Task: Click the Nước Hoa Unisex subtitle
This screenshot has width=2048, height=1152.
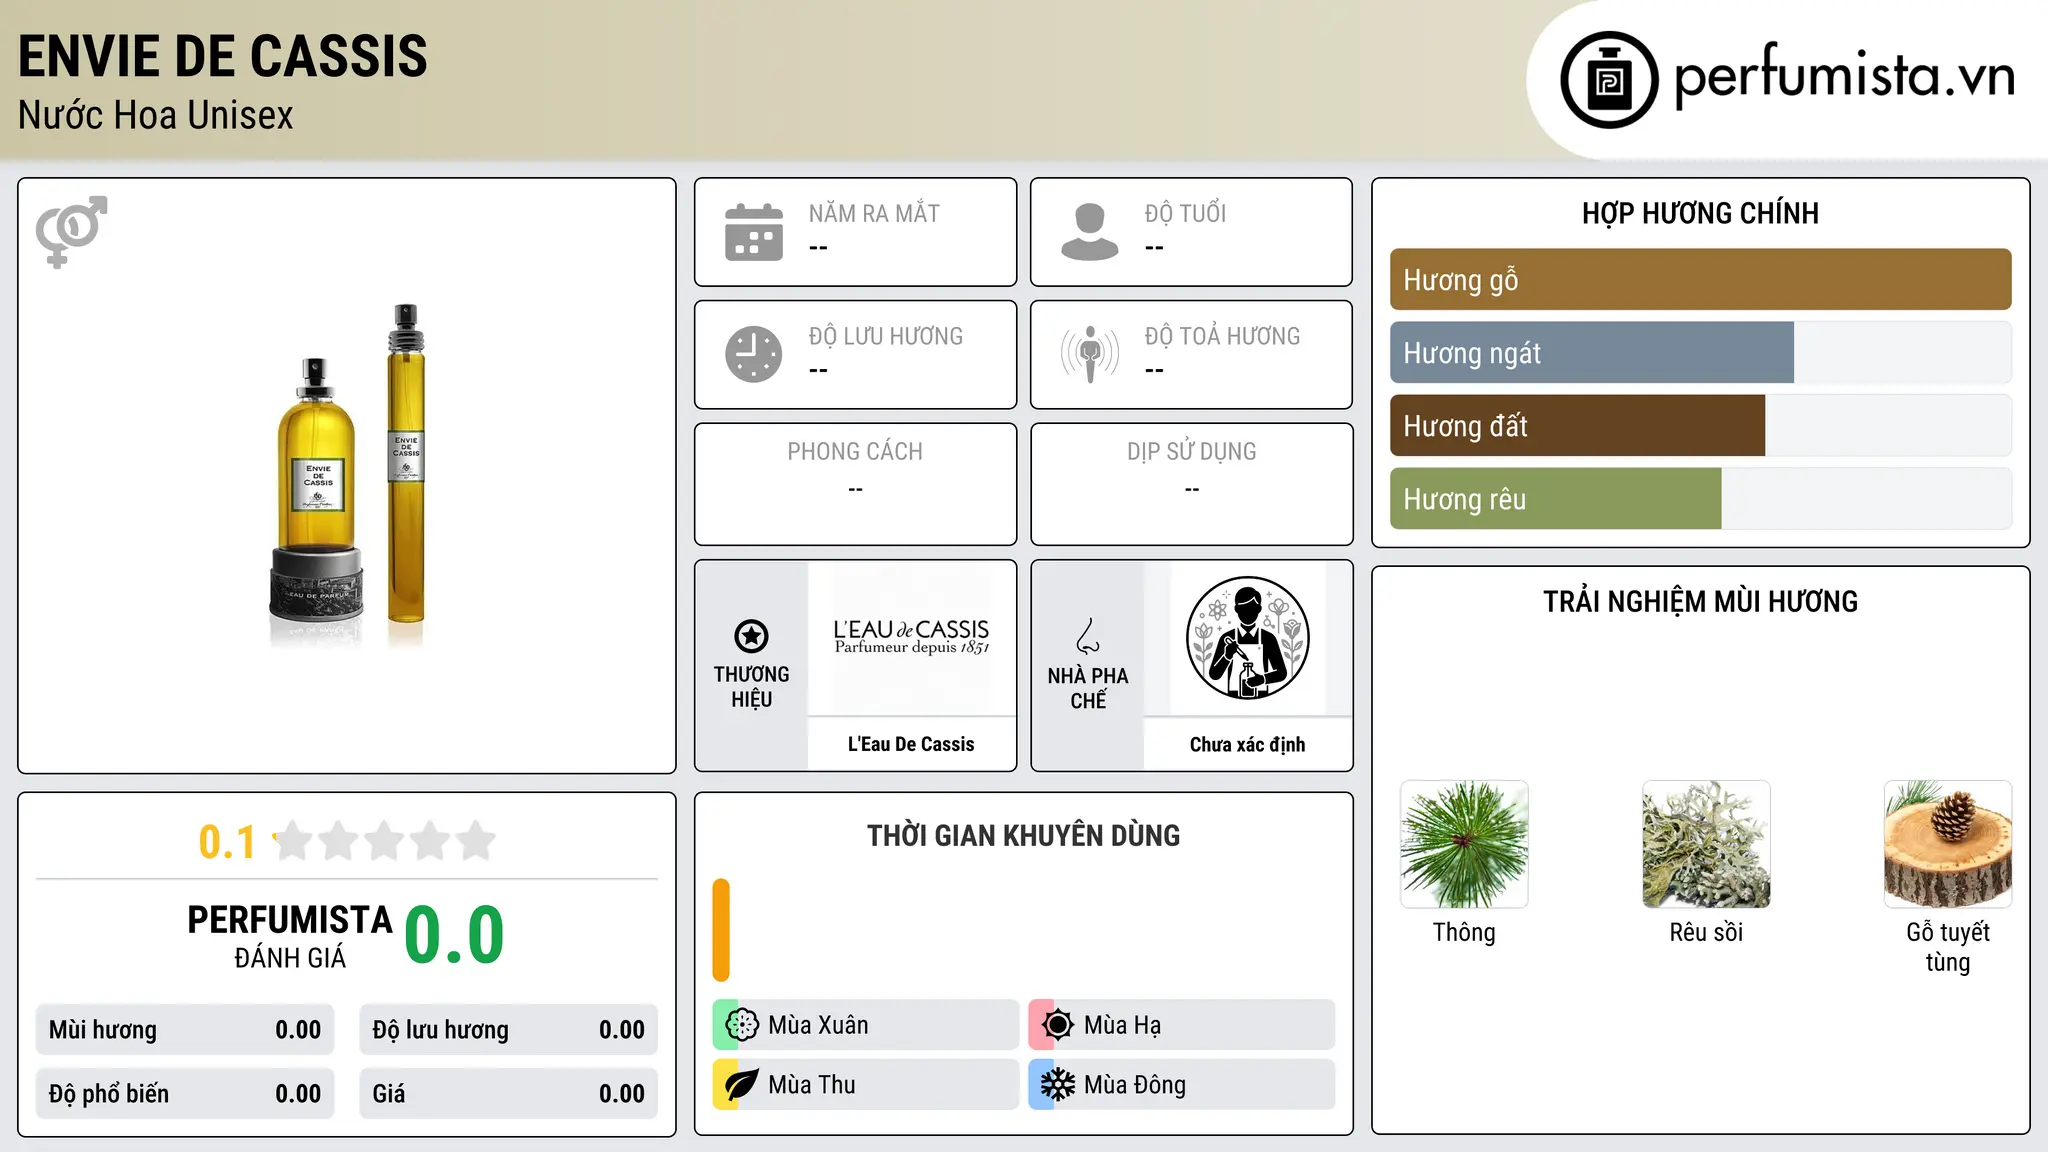Action: [156, 115]
